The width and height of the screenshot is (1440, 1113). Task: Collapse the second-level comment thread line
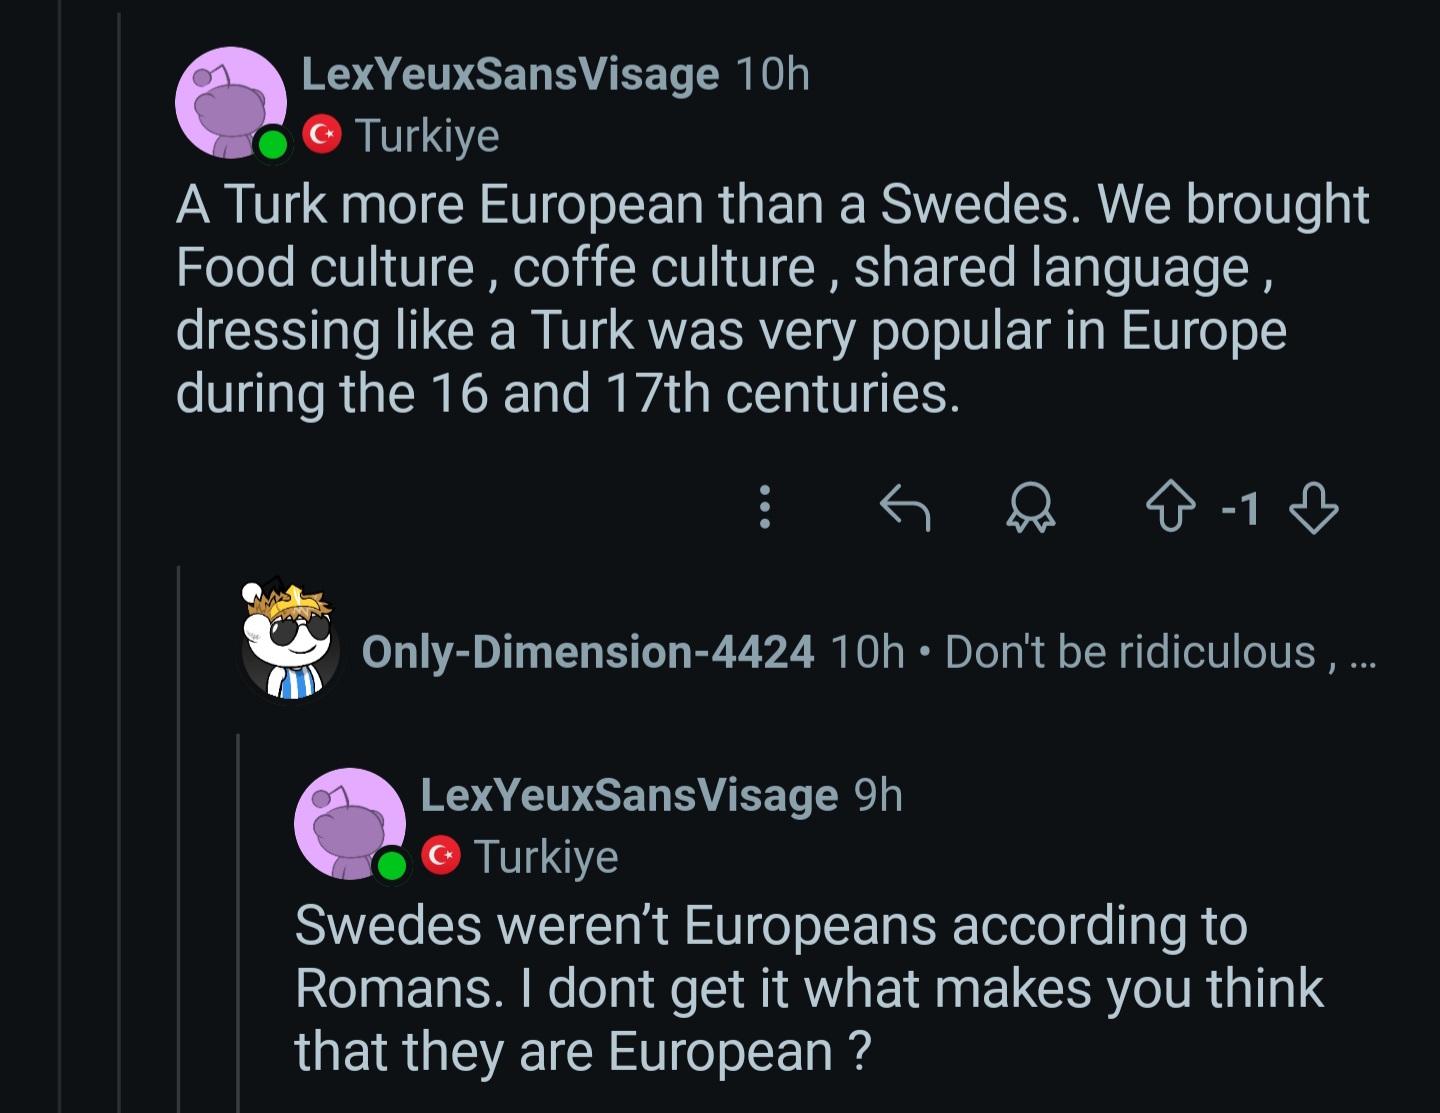coord(179,838)
